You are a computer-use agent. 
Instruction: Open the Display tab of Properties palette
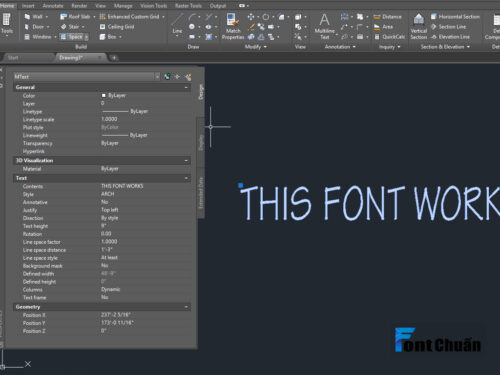pyautogui.click(x=201, y=143)
